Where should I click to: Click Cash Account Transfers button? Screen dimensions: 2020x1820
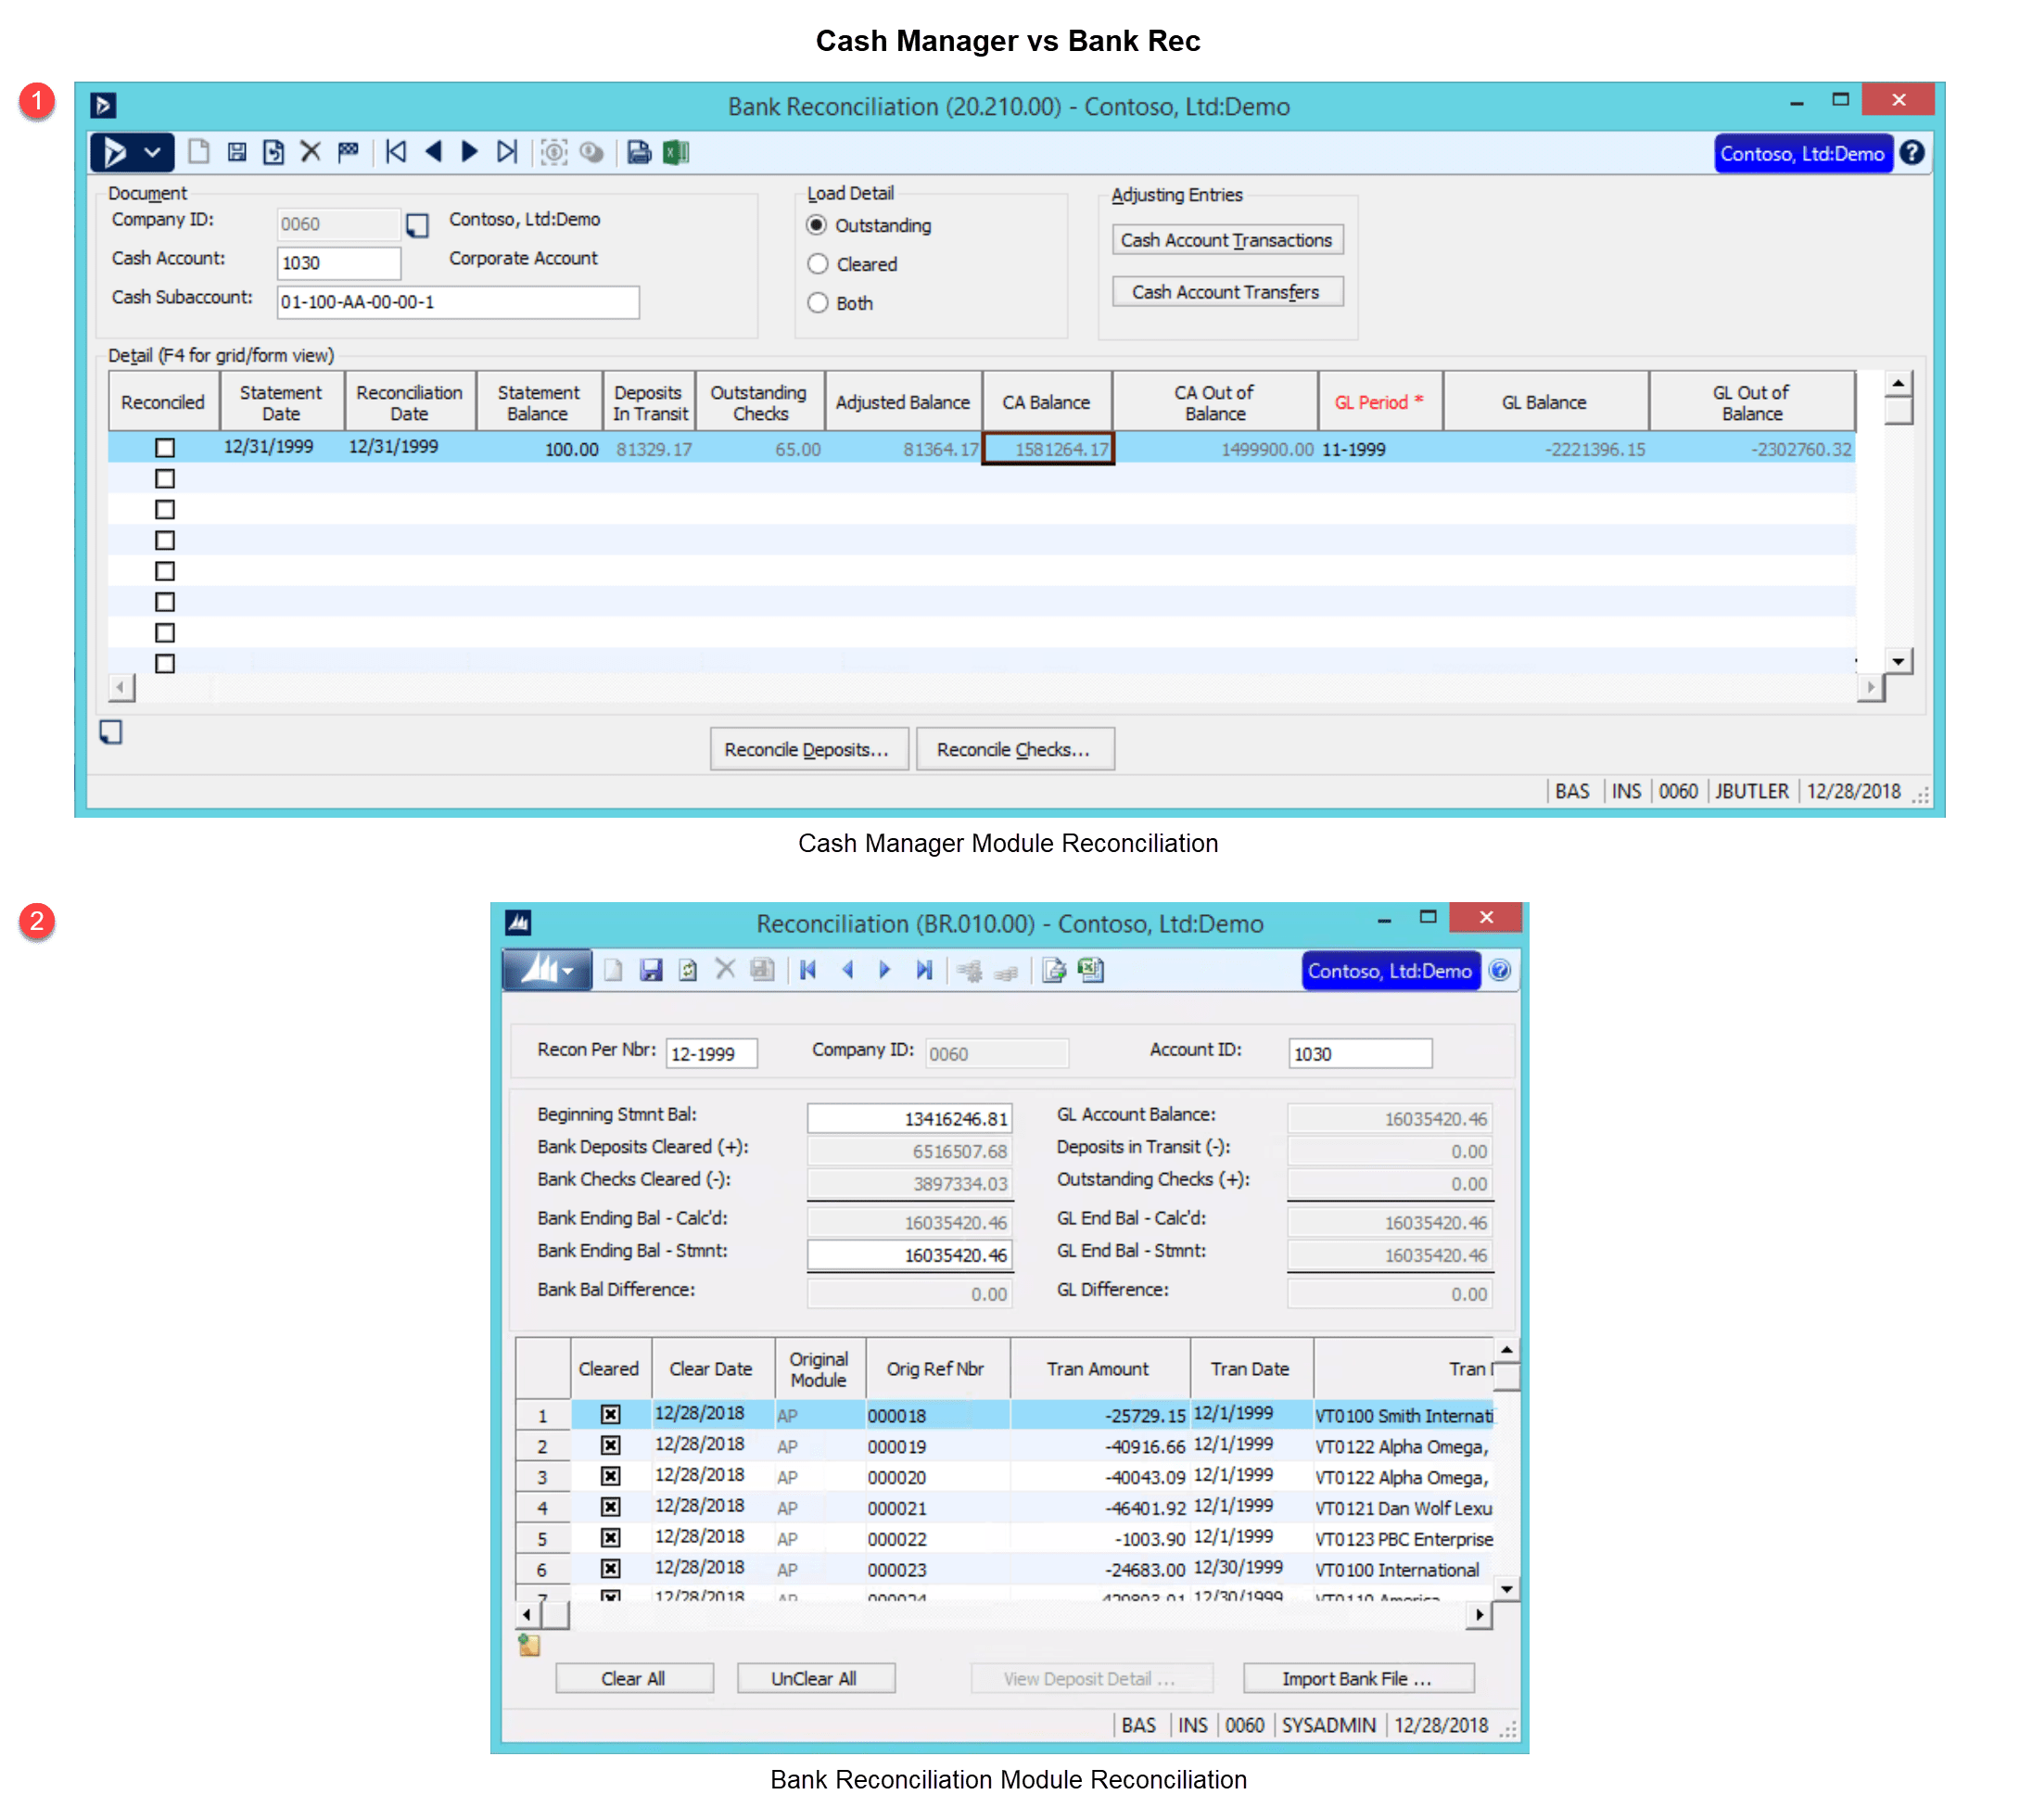pos(1226,292)
